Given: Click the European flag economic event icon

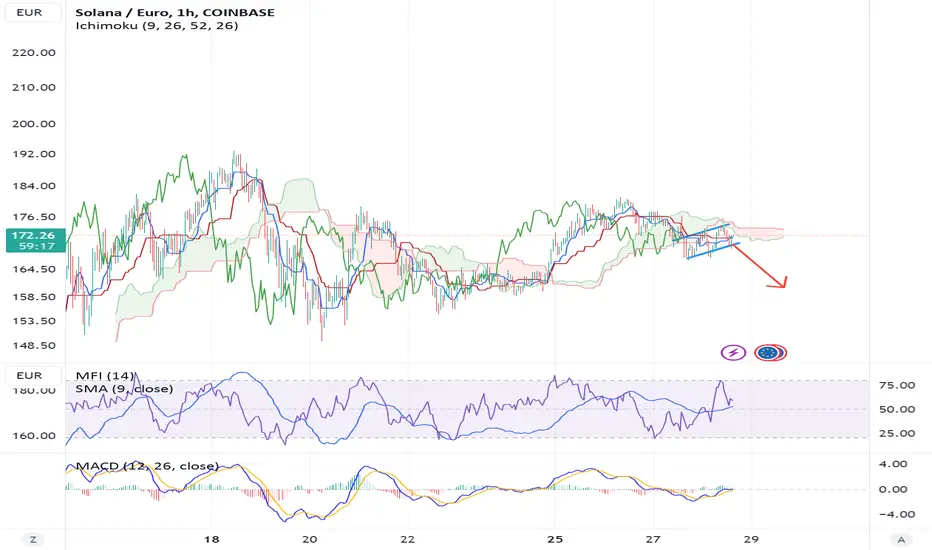Looking at the screenshot, I should 770,353.
